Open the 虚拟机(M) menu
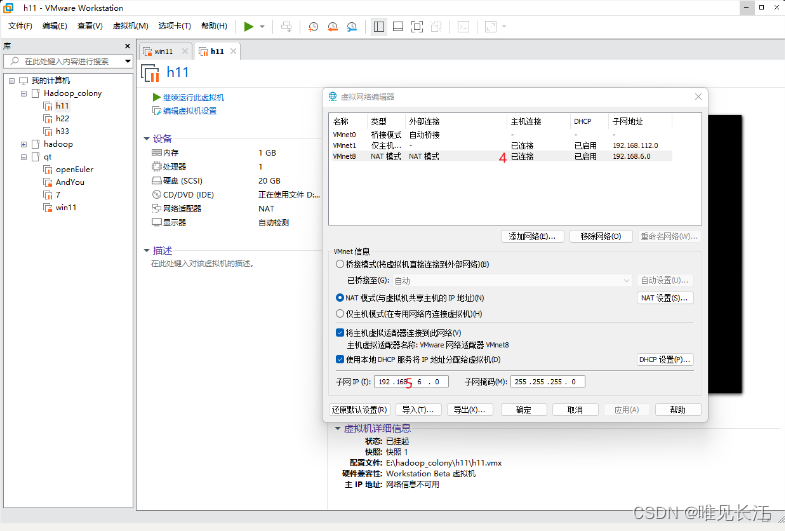 pyautogui.click(x=130, y=26)
